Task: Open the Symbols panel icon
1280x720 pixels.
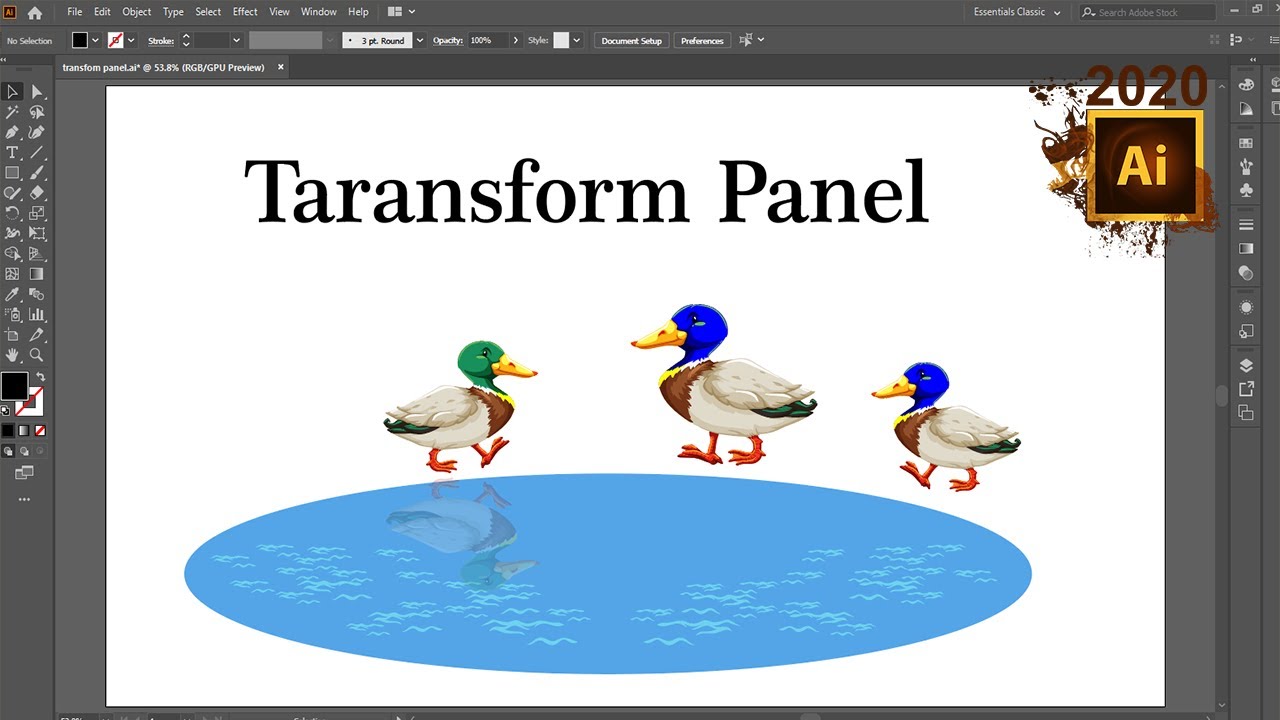Action: coord(1246,189)
